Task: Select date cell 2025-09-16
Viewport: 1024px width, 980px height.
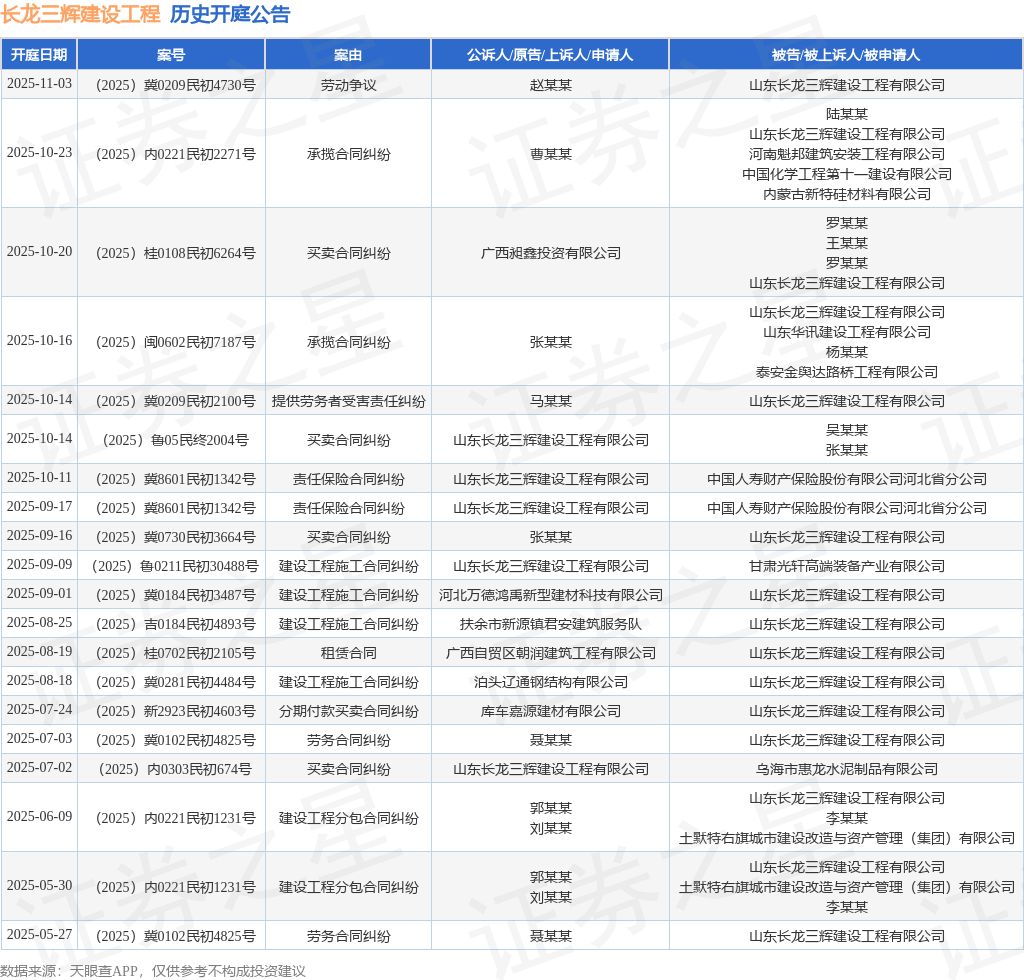Action: click(x=39, y=535)
